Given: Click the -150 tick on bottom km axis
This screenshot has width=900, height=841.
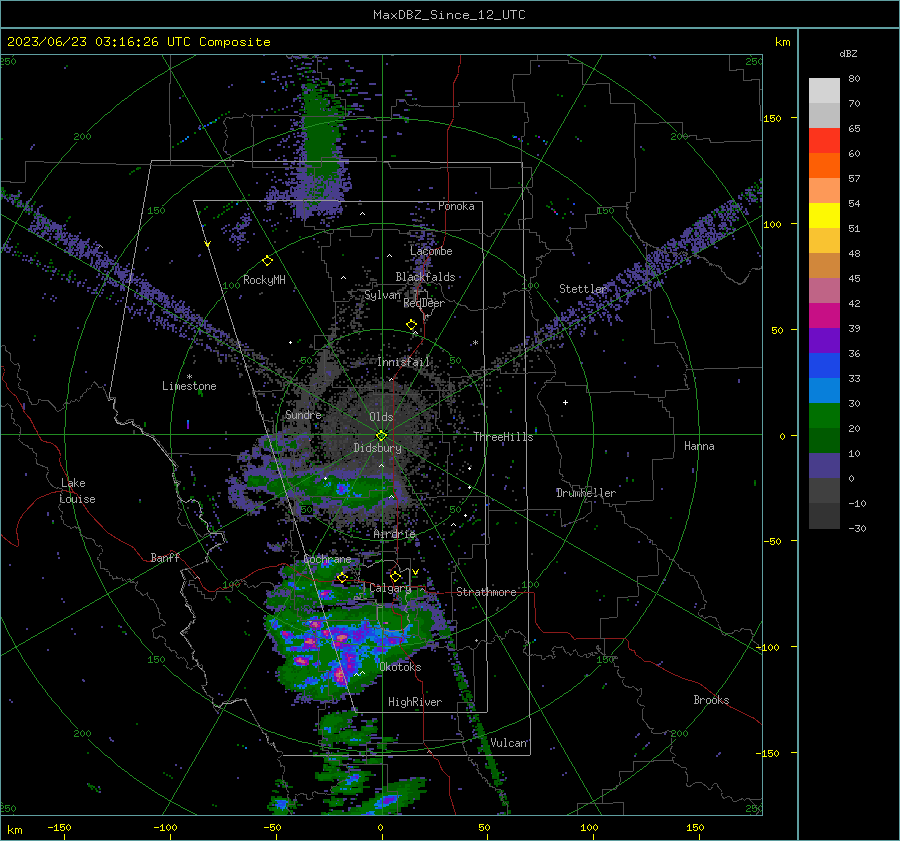Looking at the screenshot, I should [x=59, y=827].
